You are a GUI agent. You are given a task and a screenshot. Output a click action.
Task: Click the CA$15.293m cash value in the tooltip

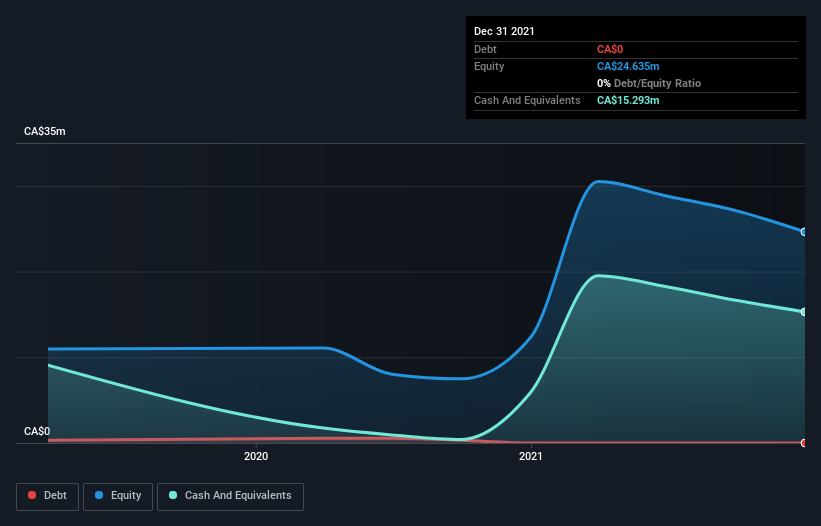628,100
